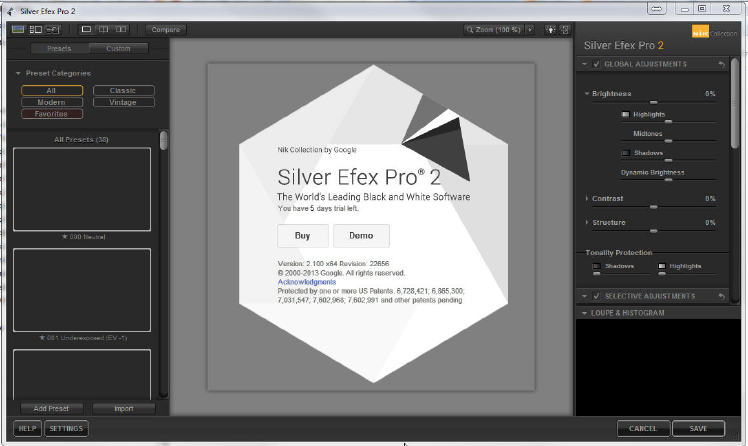Toggle the Compare button
The width and height of the screenshot is (748, 446).
tap(166, 30)
